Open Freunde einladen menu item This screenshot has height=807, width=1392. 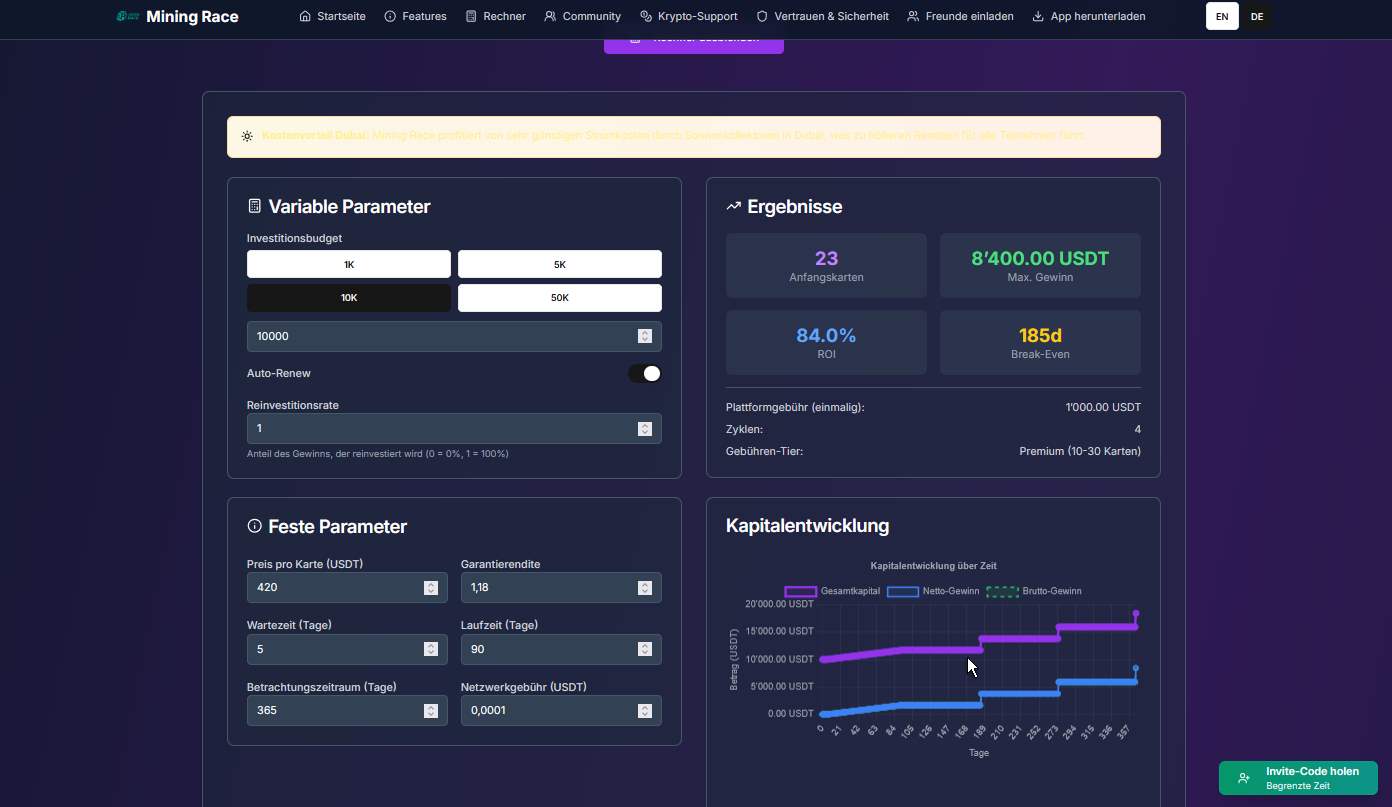pyautogui.click(x=960, y=16)
